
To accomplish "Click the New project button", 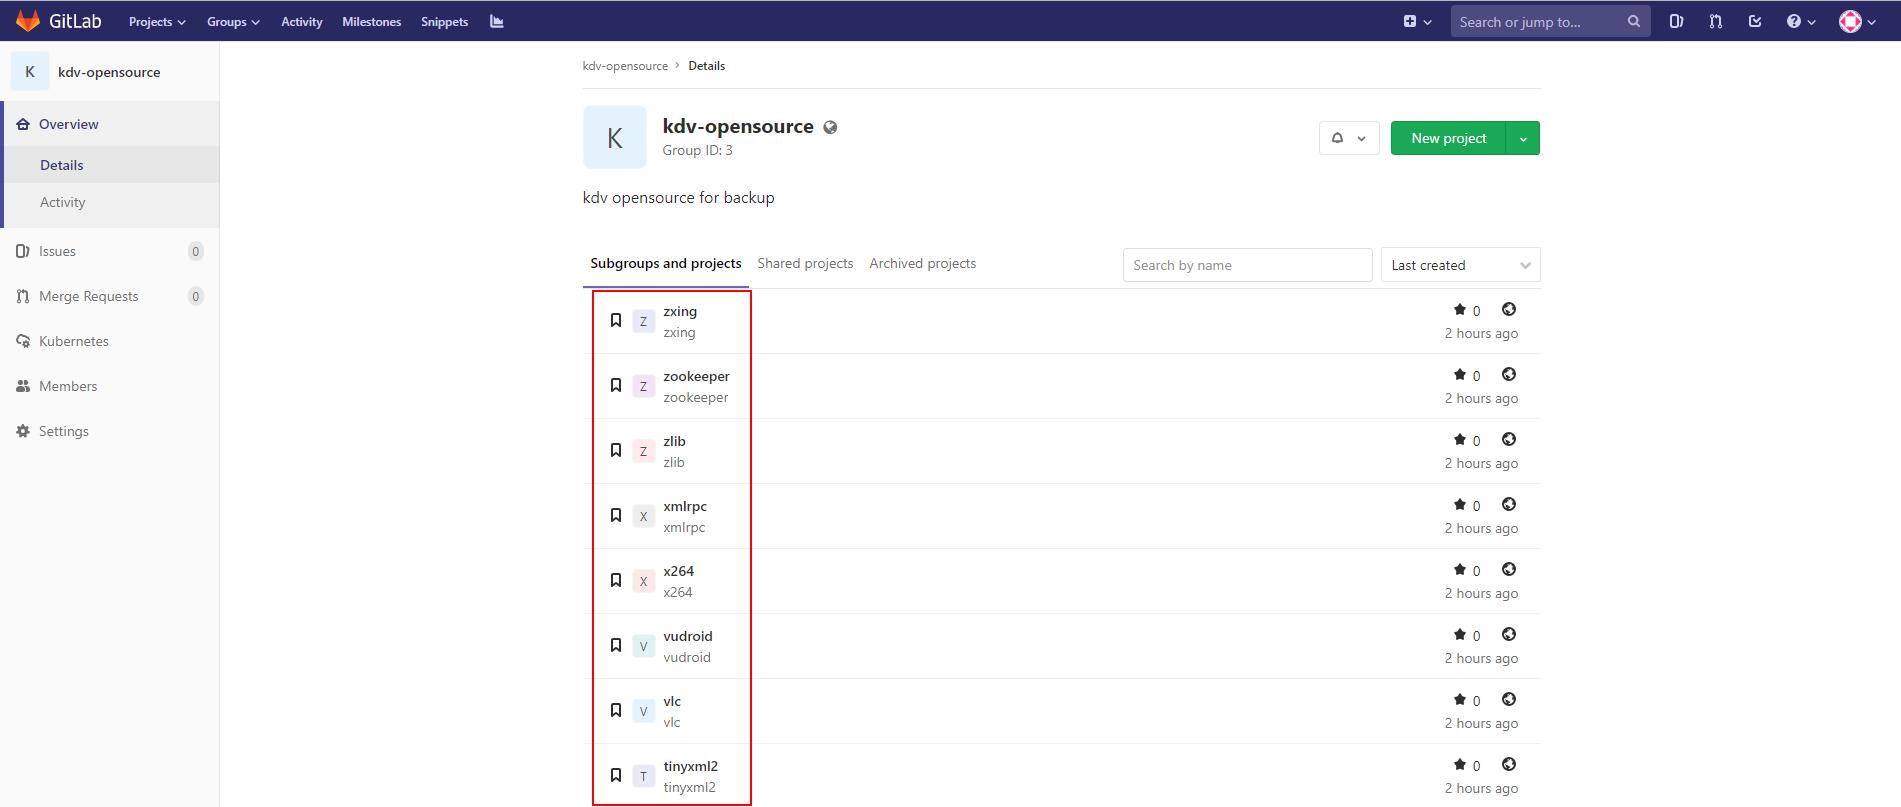I will pos(1448,138).
